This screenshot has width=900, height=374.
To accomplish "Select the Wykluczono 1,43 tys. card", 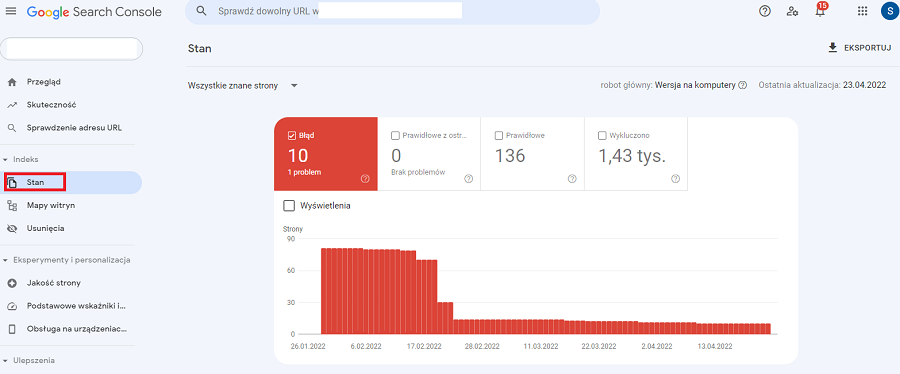I will [x=636, y=154].
